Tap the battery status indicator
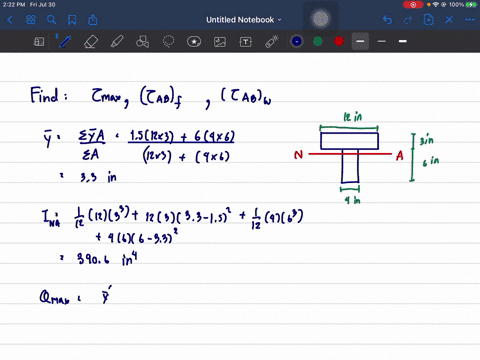Viewport: 480px width, 360px height. (472, 5)
